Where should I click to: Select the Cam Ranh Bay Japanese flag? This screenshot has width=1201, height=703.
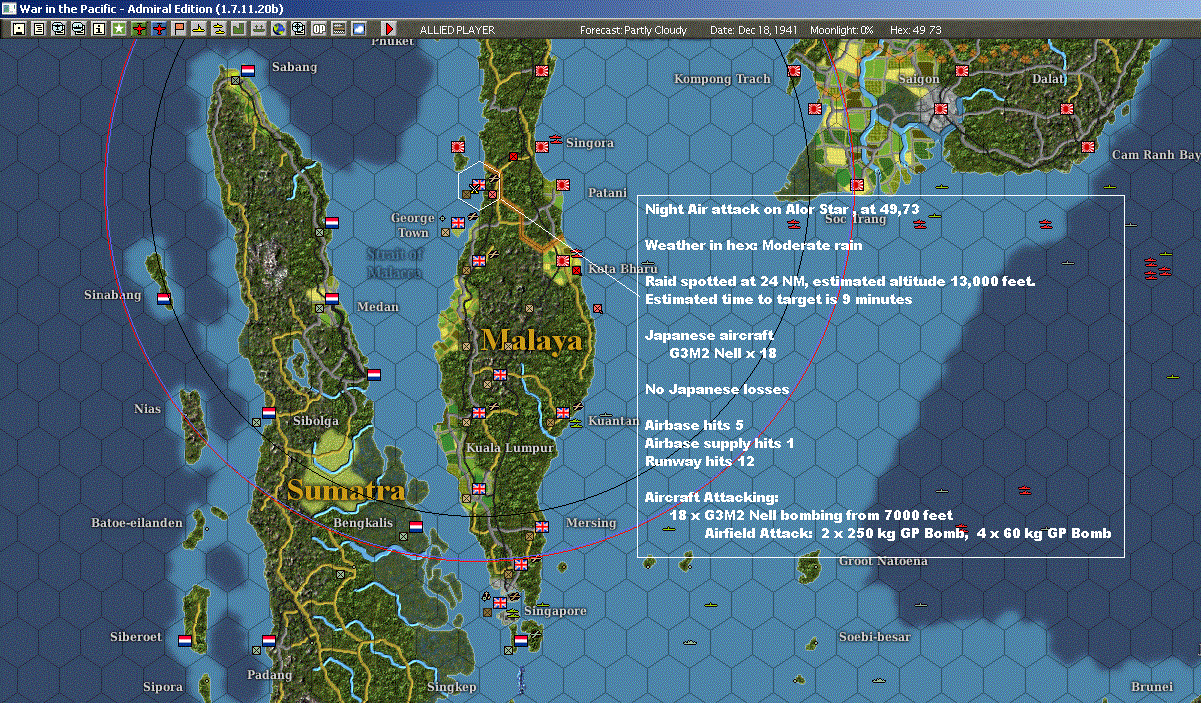pyautogui.click(x=1090, y=146)
